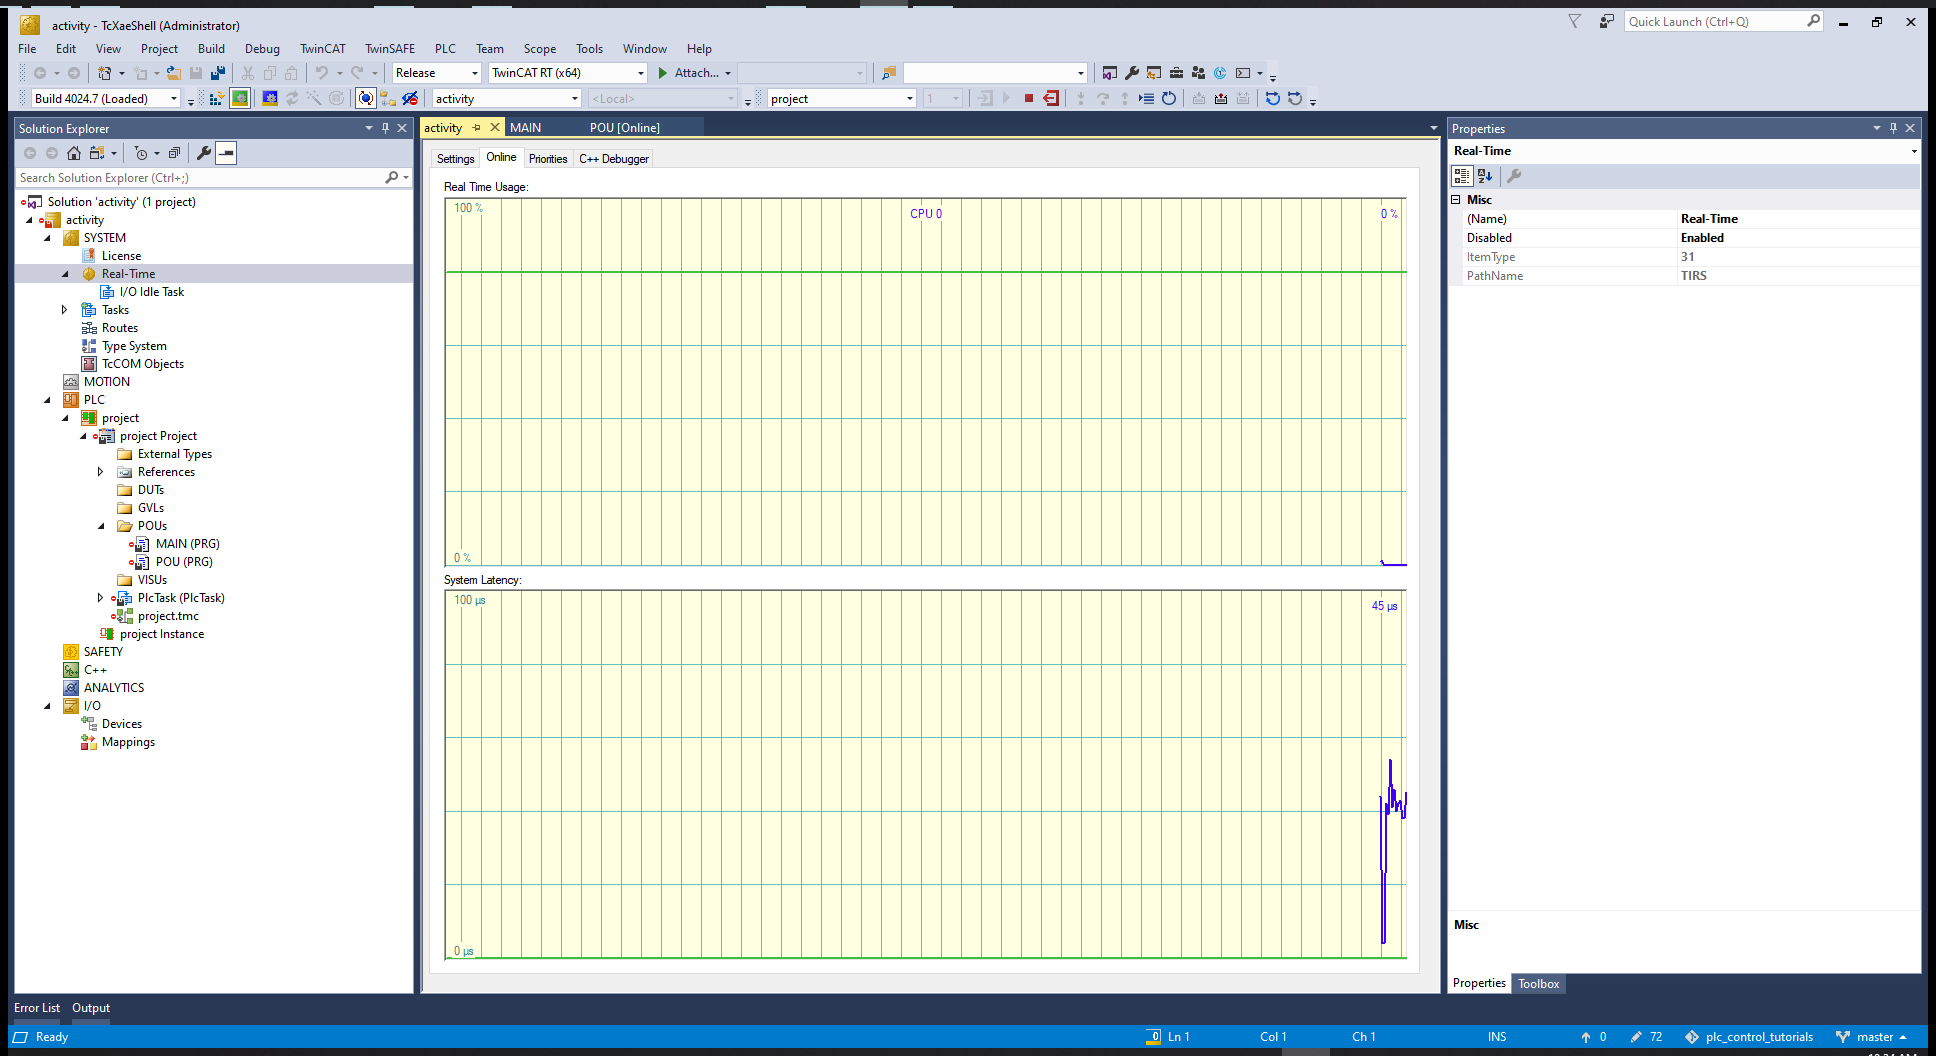The width and height of the screenshot is (1936, 1056).
Task: Toggle Preview Selected Items button in Solution Explorer
Action: (227, 153)
